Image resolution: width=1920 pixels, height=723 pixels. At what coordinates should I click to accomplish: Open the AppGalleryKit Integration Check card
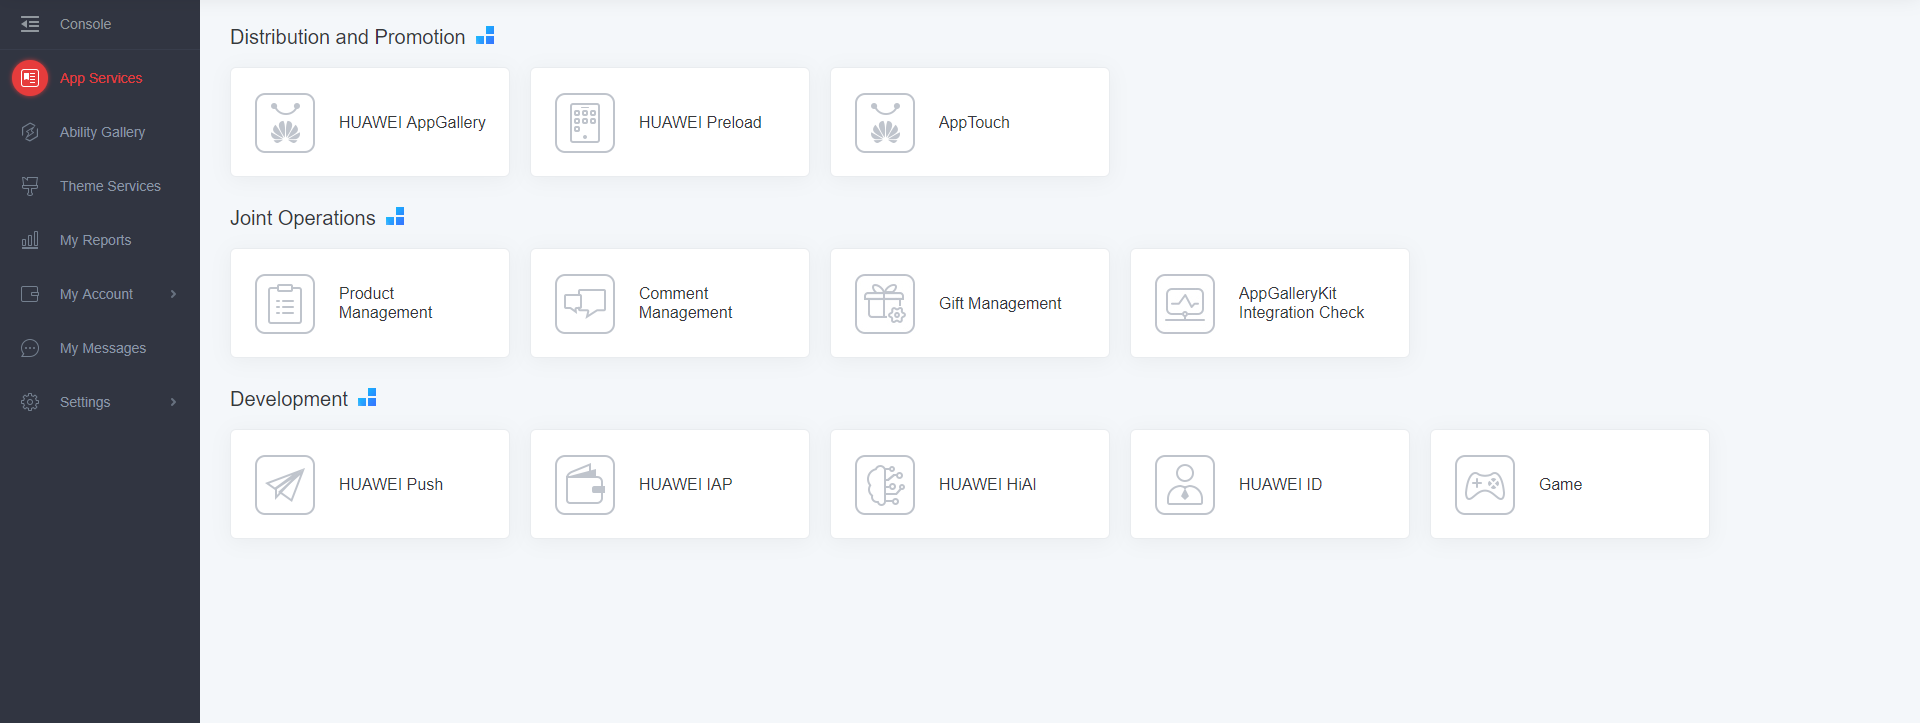pos(1269,303)
